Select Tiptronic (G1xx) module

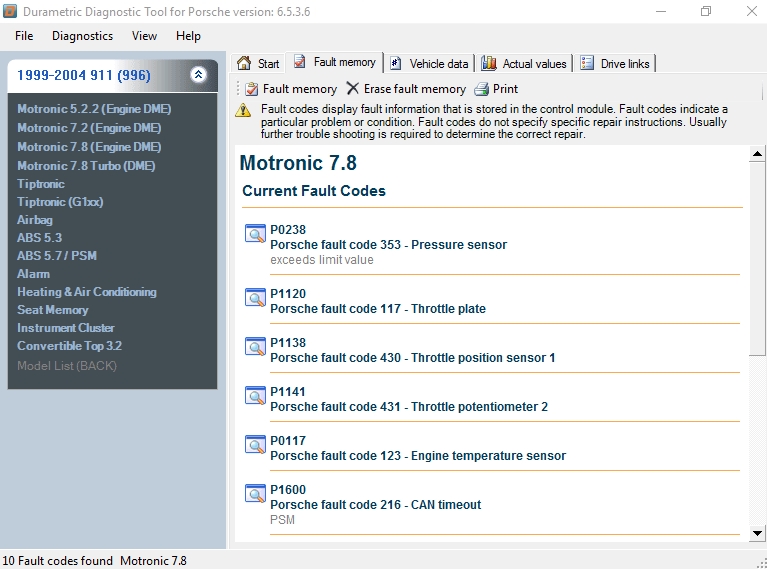pos(60,202)
